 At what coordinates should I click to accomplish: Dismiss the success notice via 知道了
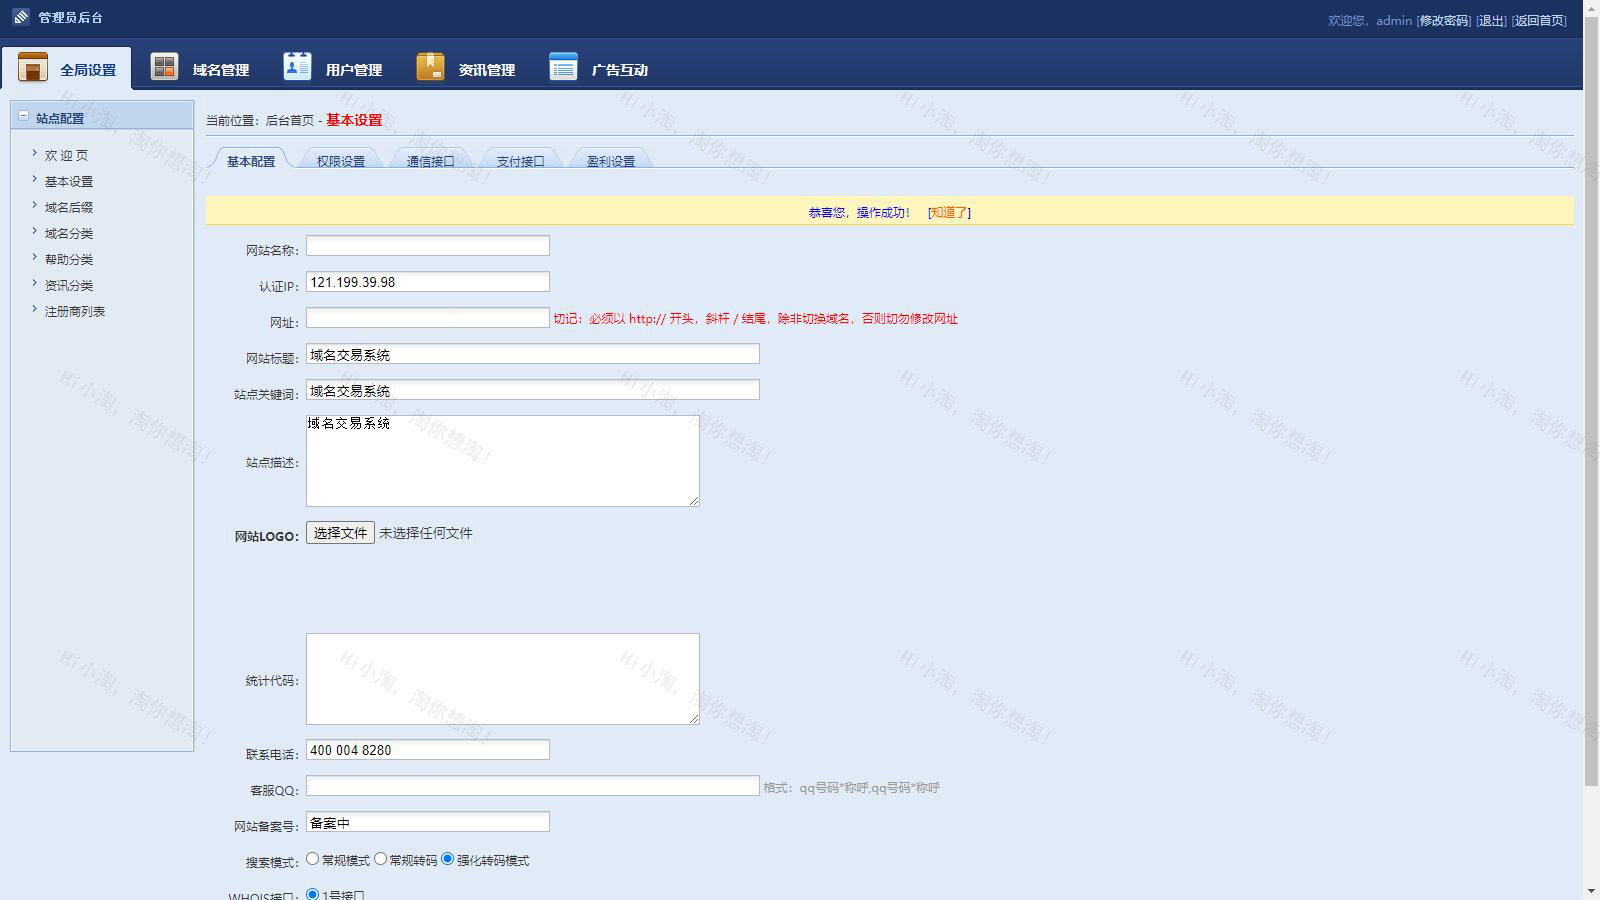(949, 212)
